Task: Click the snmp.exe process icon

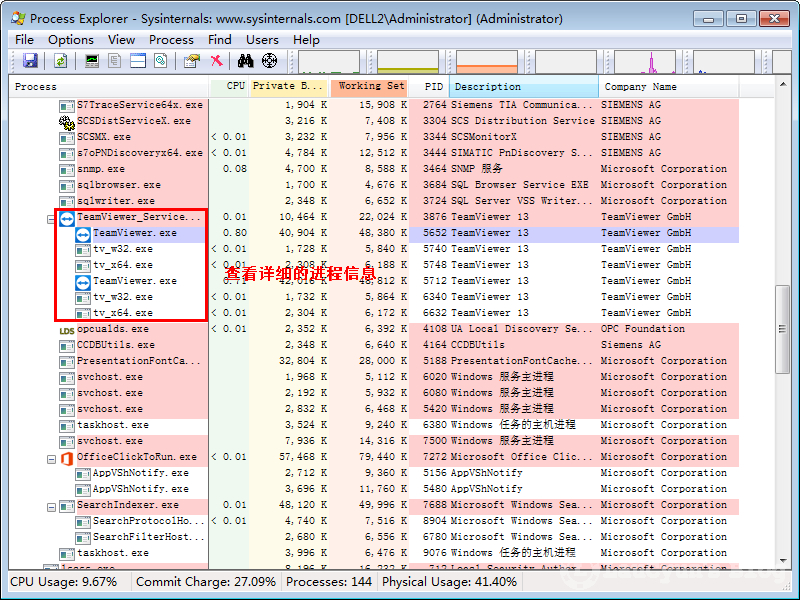Action: pos(66,170)
